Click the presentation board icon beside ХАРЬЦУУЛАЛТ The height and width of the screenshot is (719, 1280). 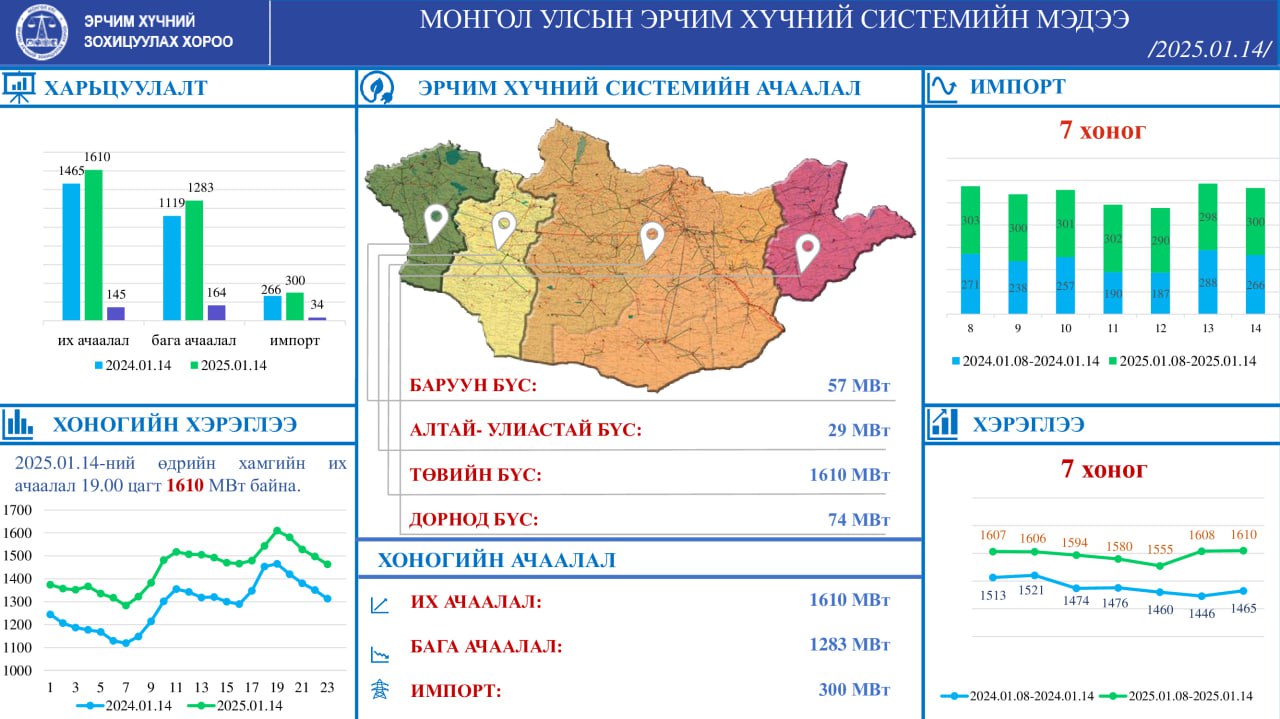point(19,88)
